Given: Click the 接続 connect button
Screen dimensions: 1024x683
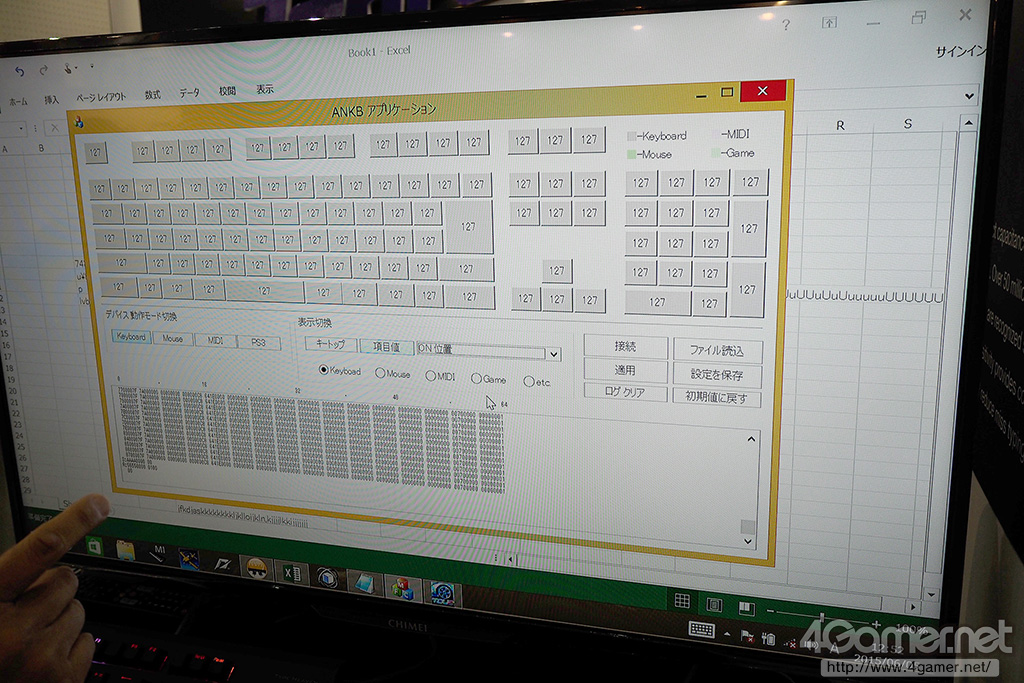Looking at the screenshot, I should click(625, 346).
